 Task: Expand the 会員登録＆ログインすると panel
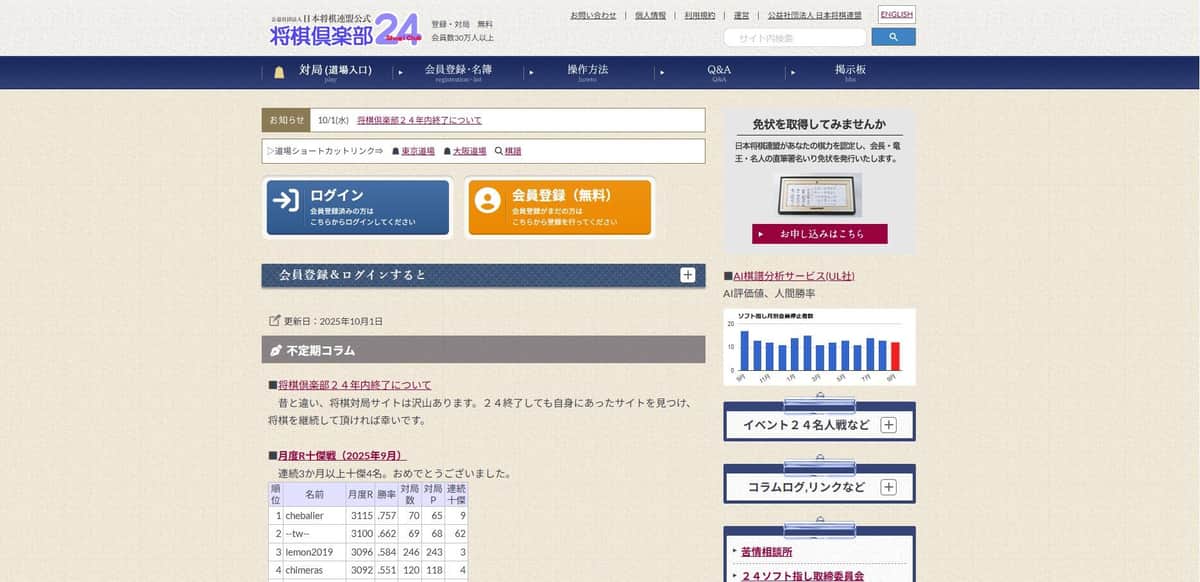(x=686, y=273)
